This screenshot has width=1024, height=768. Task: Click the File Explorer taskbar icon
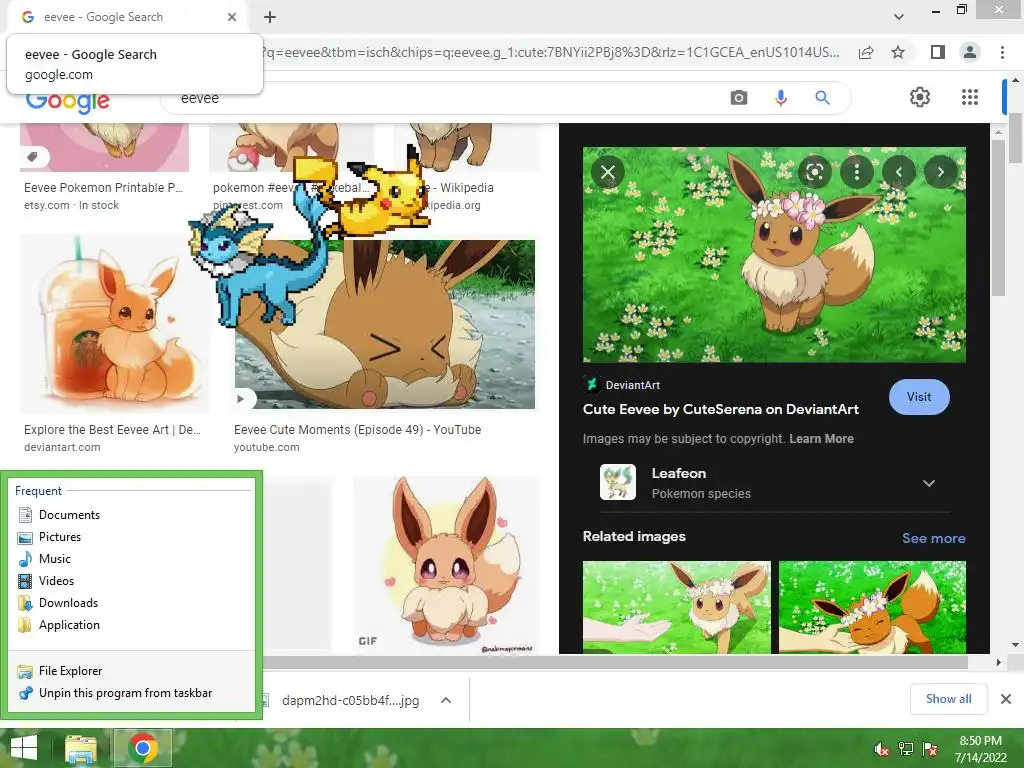(81, 748)
